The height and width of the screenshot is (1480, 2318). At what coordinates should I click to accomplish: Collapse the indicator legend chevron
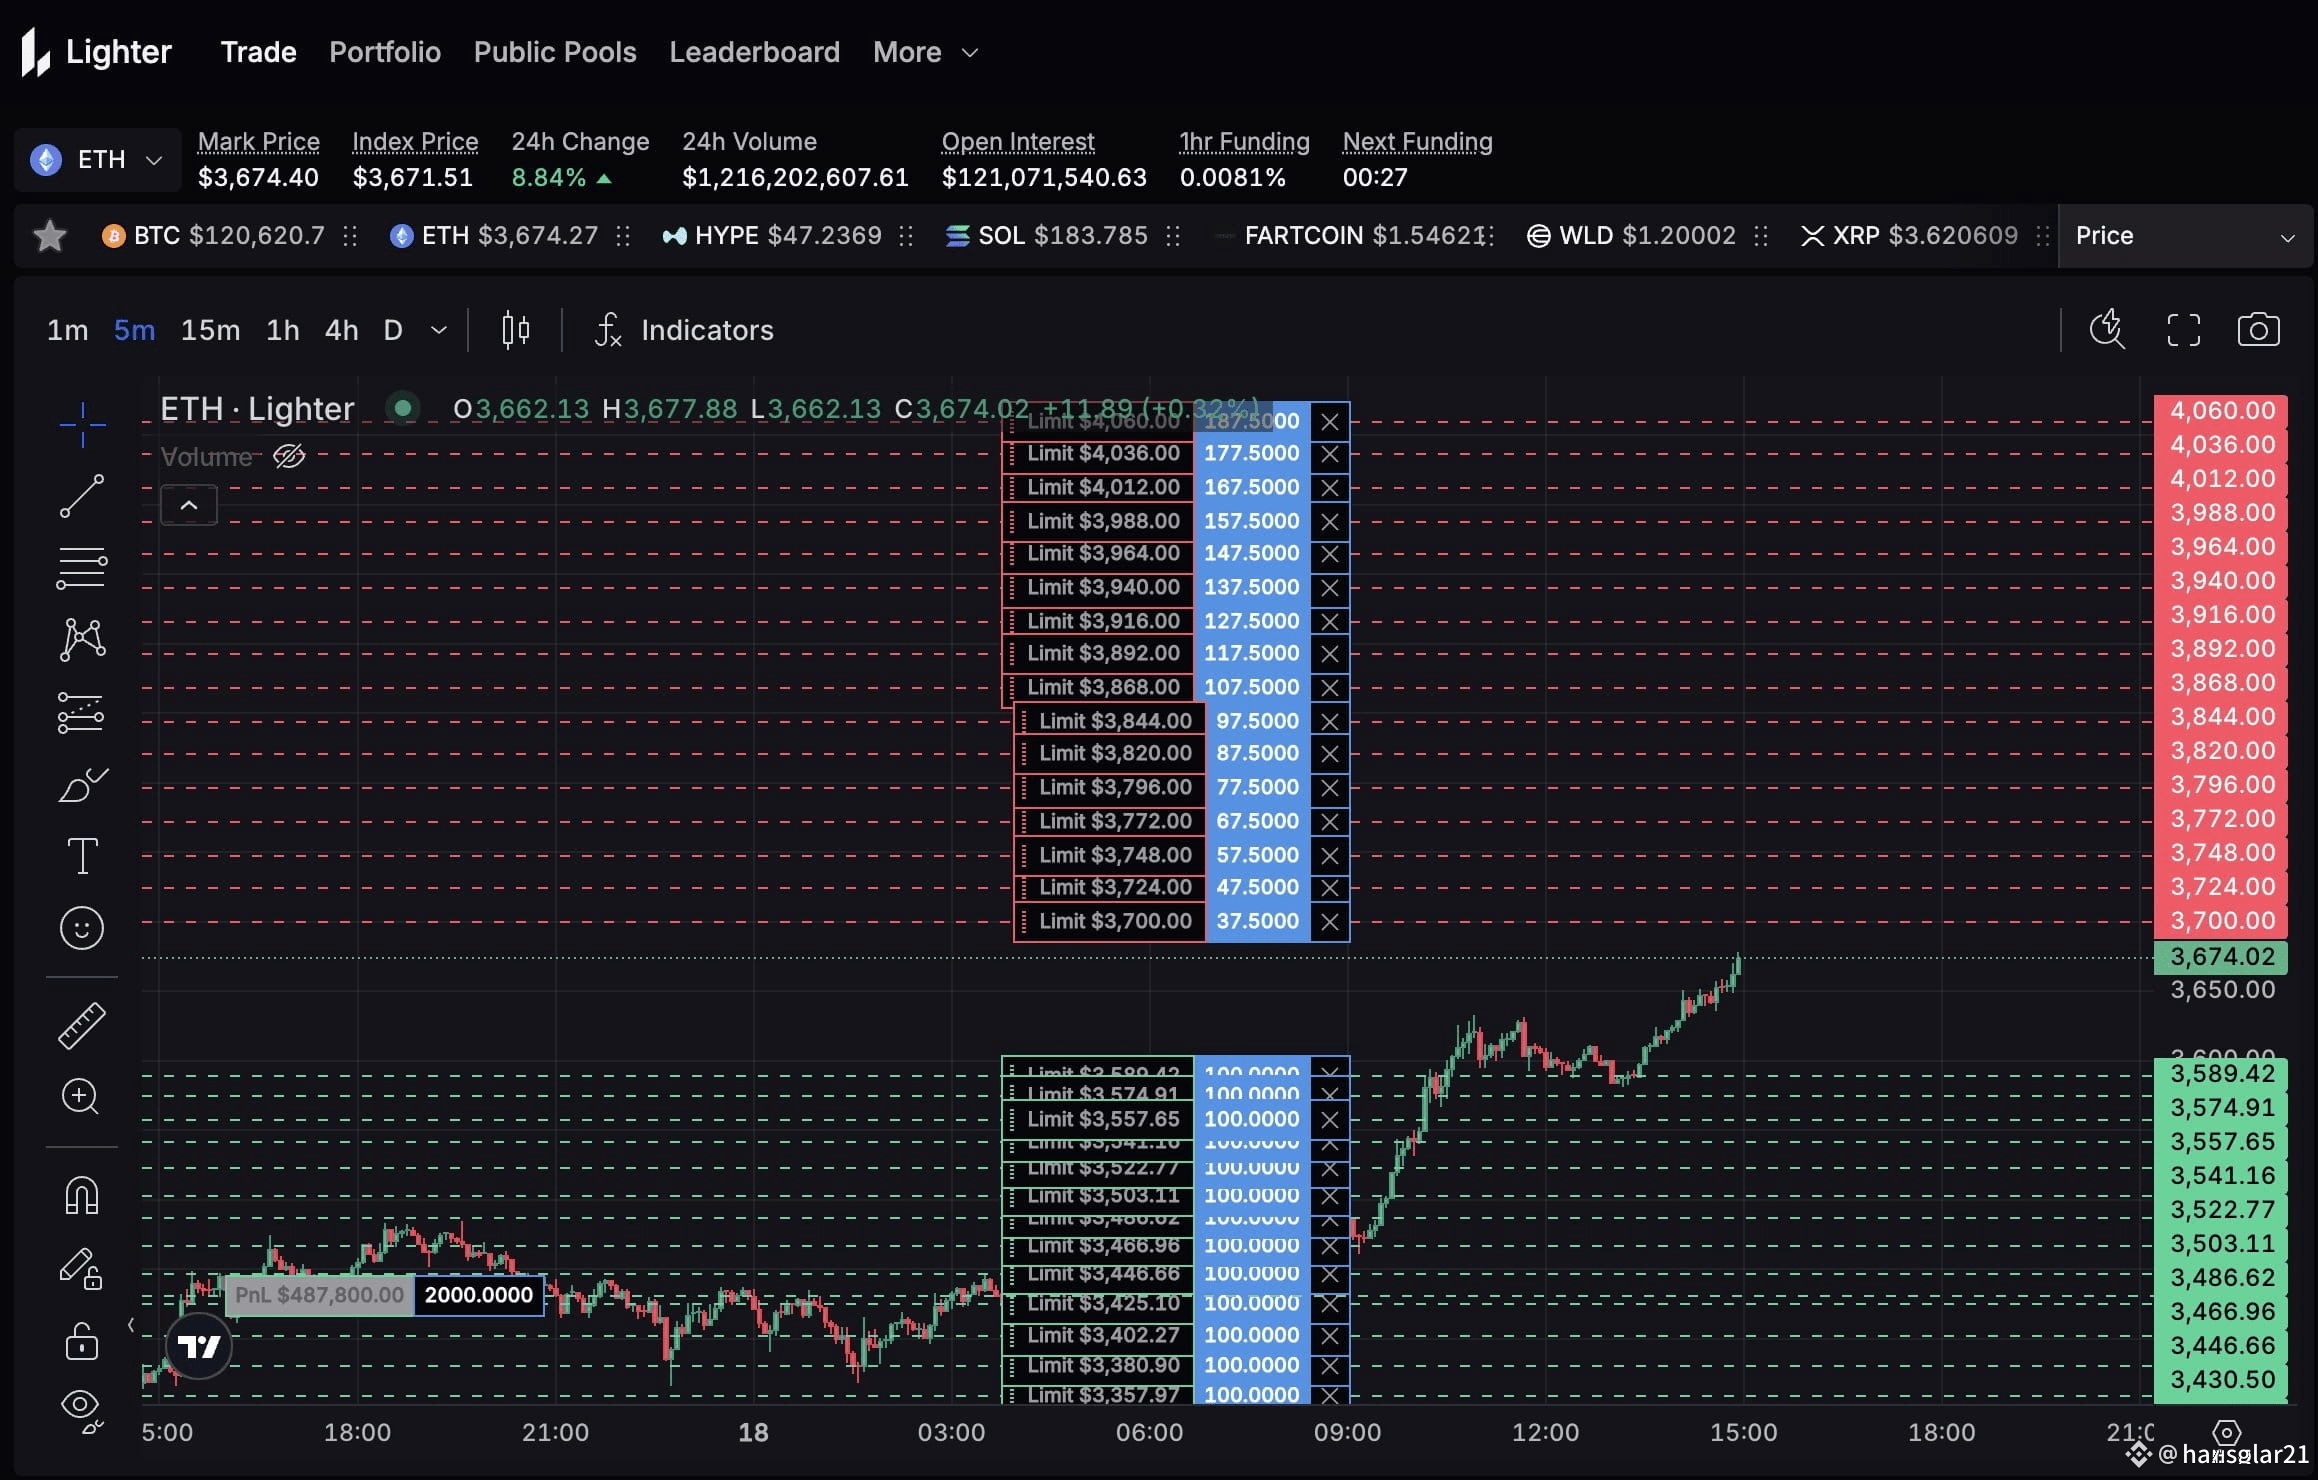click(x=189, y=505)
